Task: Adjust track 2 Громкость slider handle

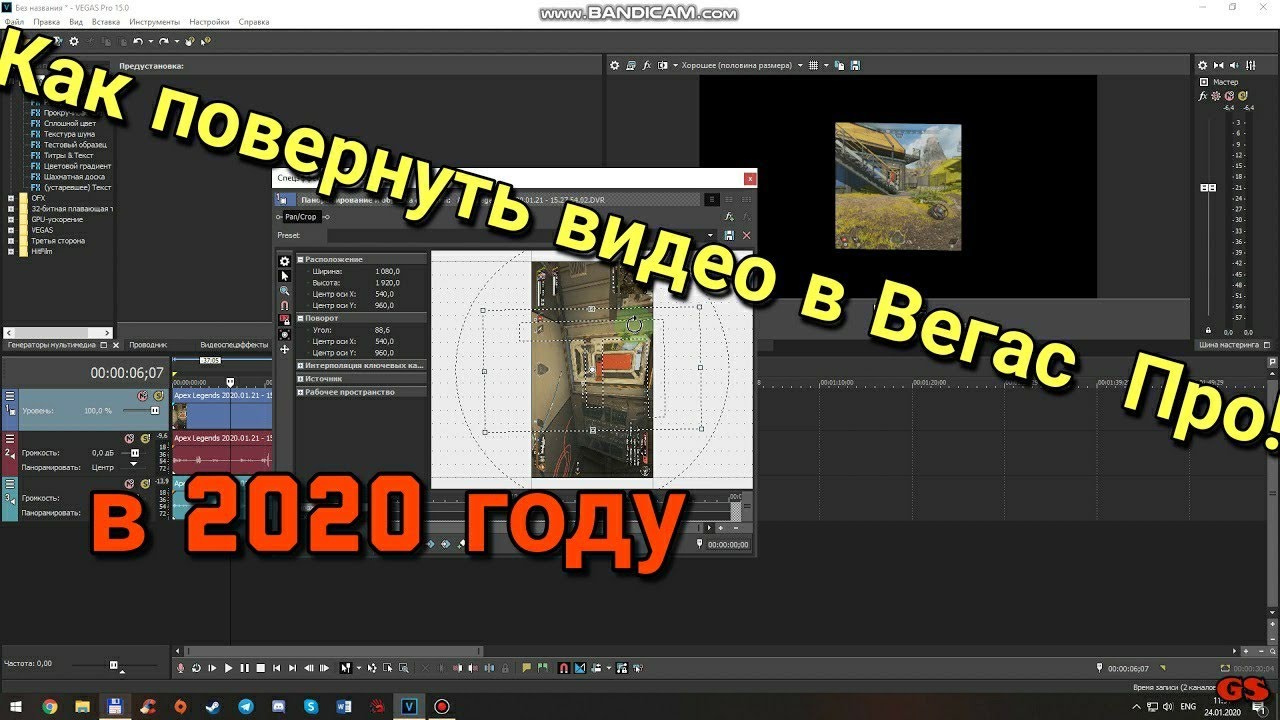Action: tap(135, 453)
